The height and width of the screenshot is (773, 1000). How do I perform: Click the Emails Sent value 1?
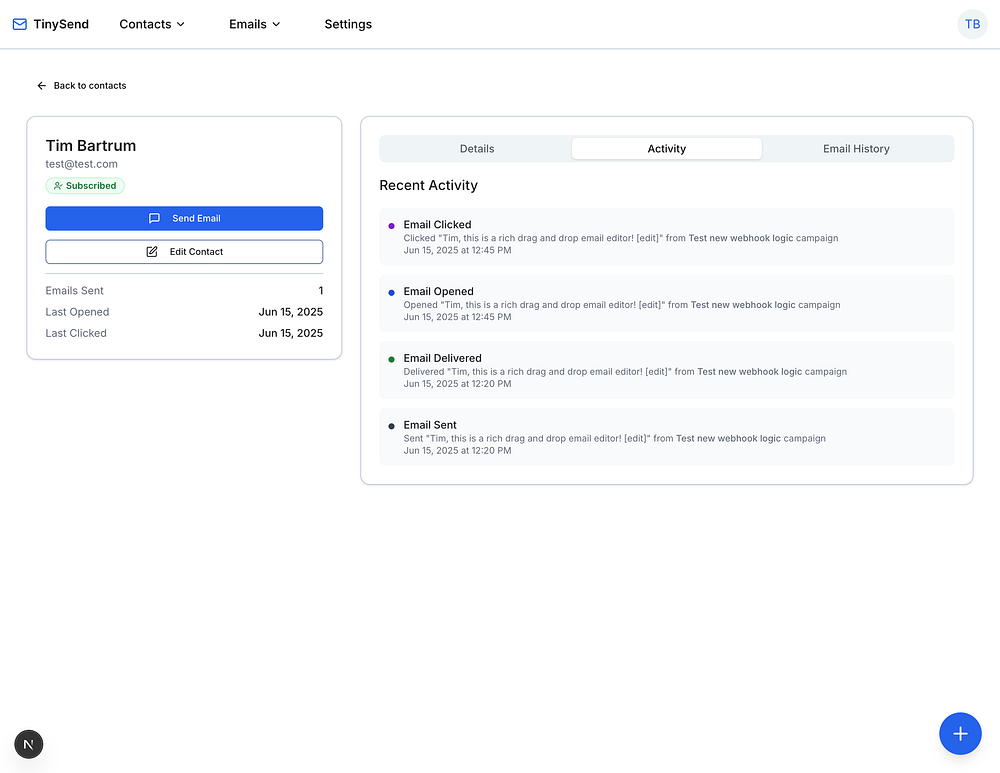[321, 290]
